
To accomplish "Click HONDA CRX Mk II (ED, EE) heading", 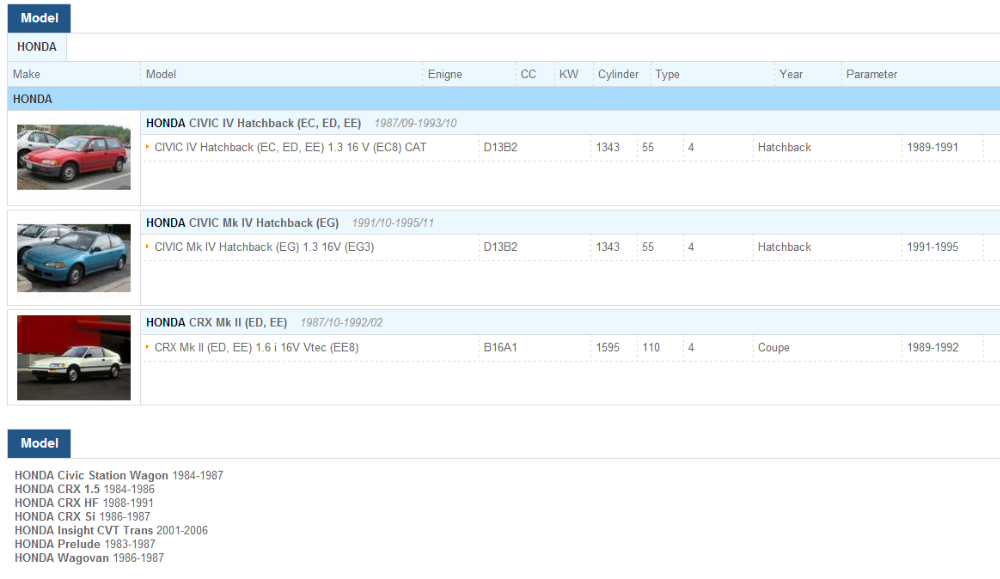I will [216, 322].
